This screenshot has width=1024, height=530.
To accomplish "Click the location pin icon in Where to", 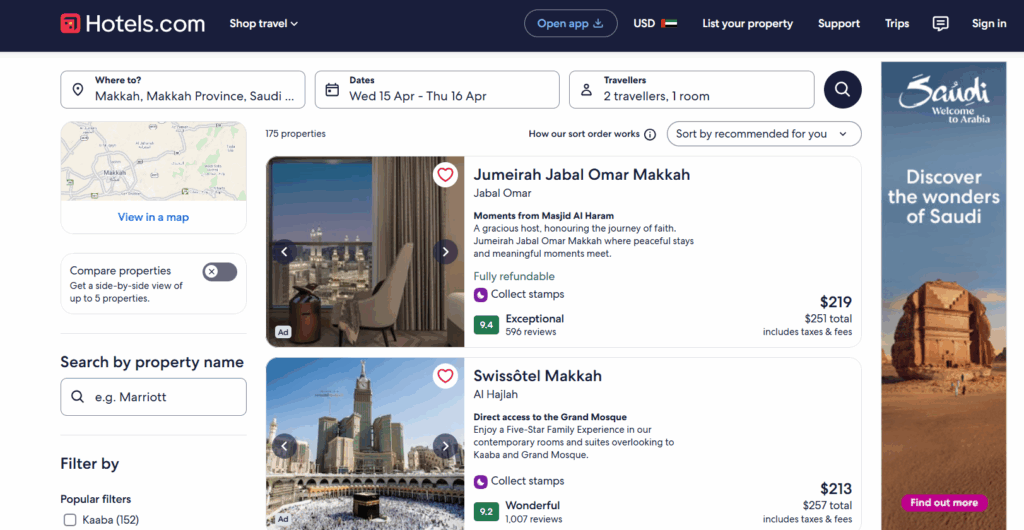I will tap(78, 89).
